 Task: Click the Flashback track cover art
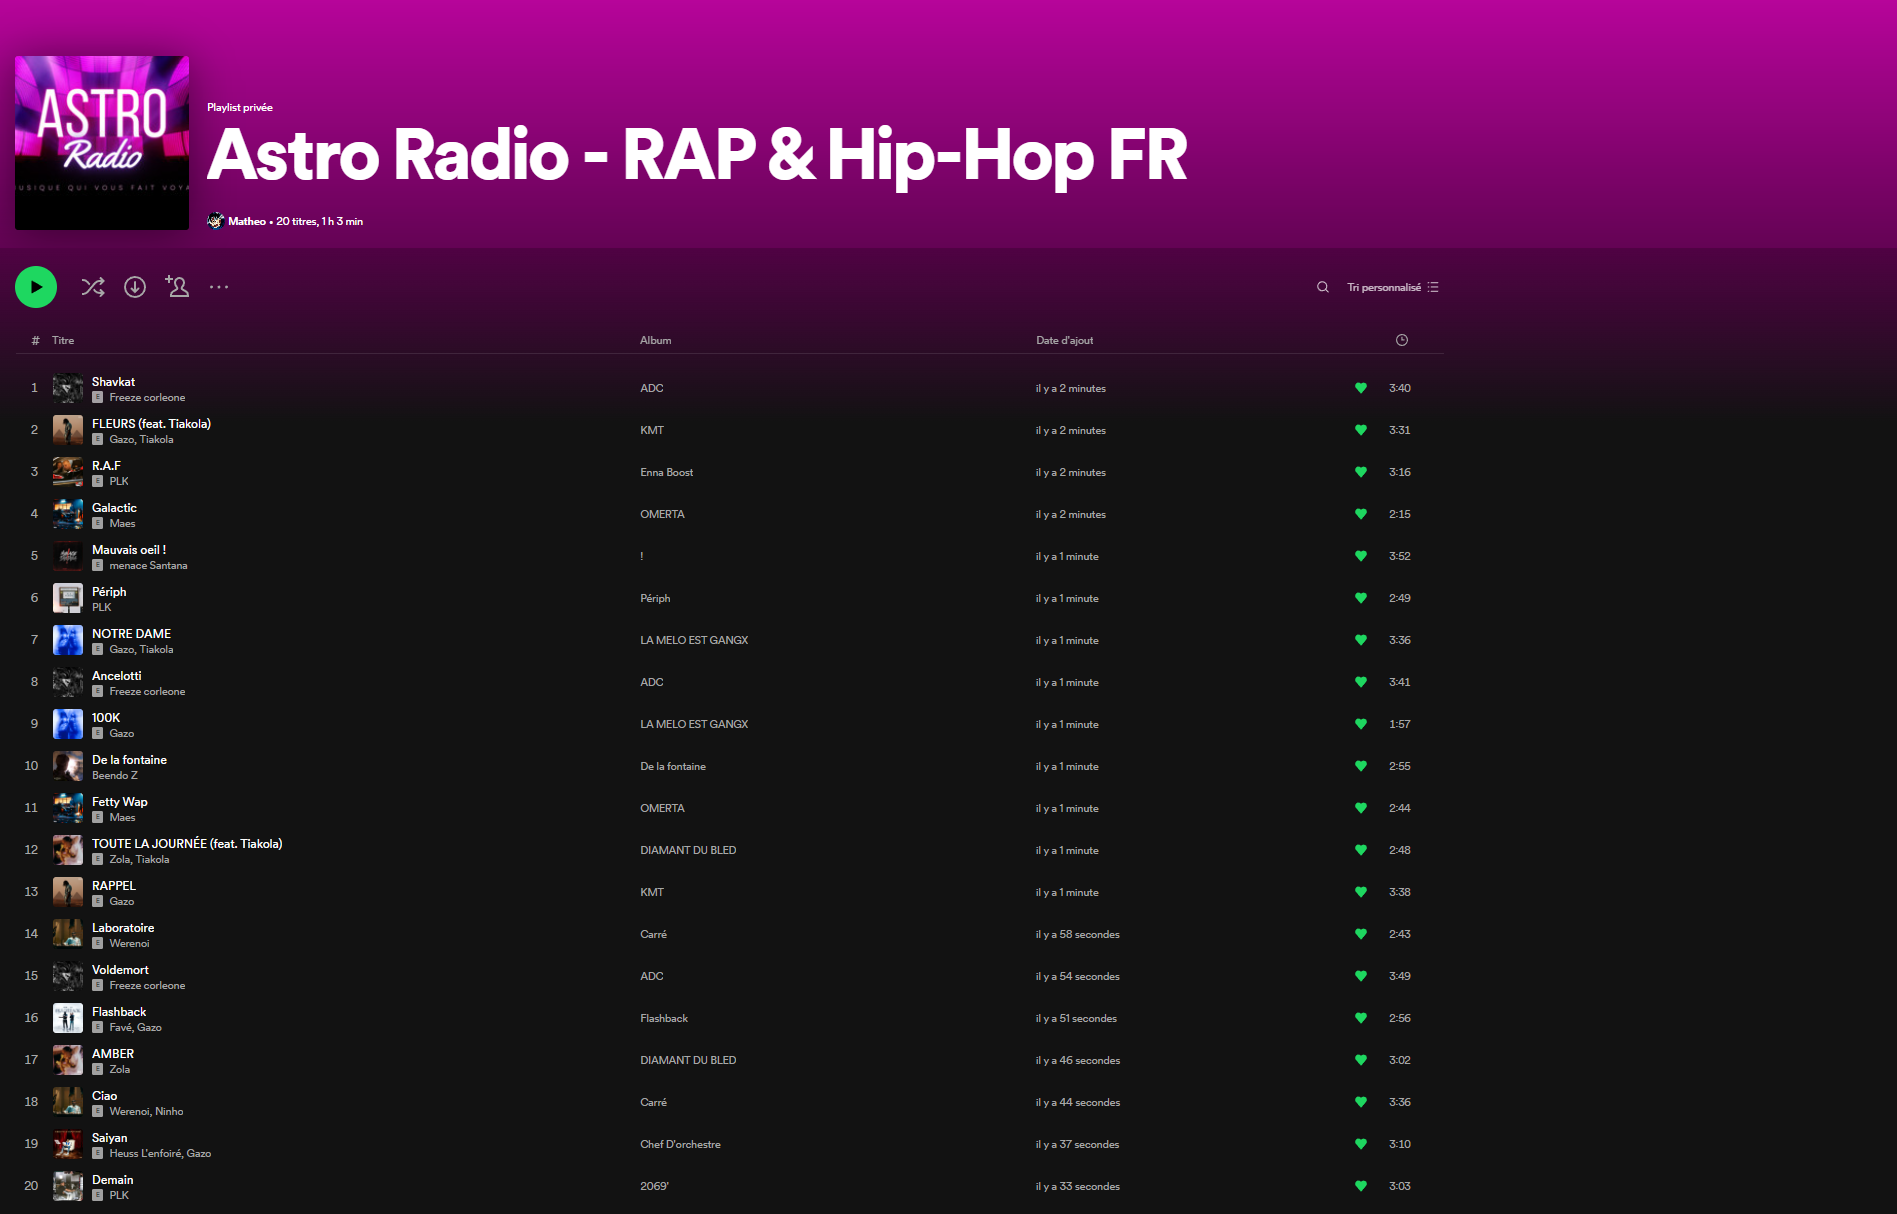pos(68,1018)
